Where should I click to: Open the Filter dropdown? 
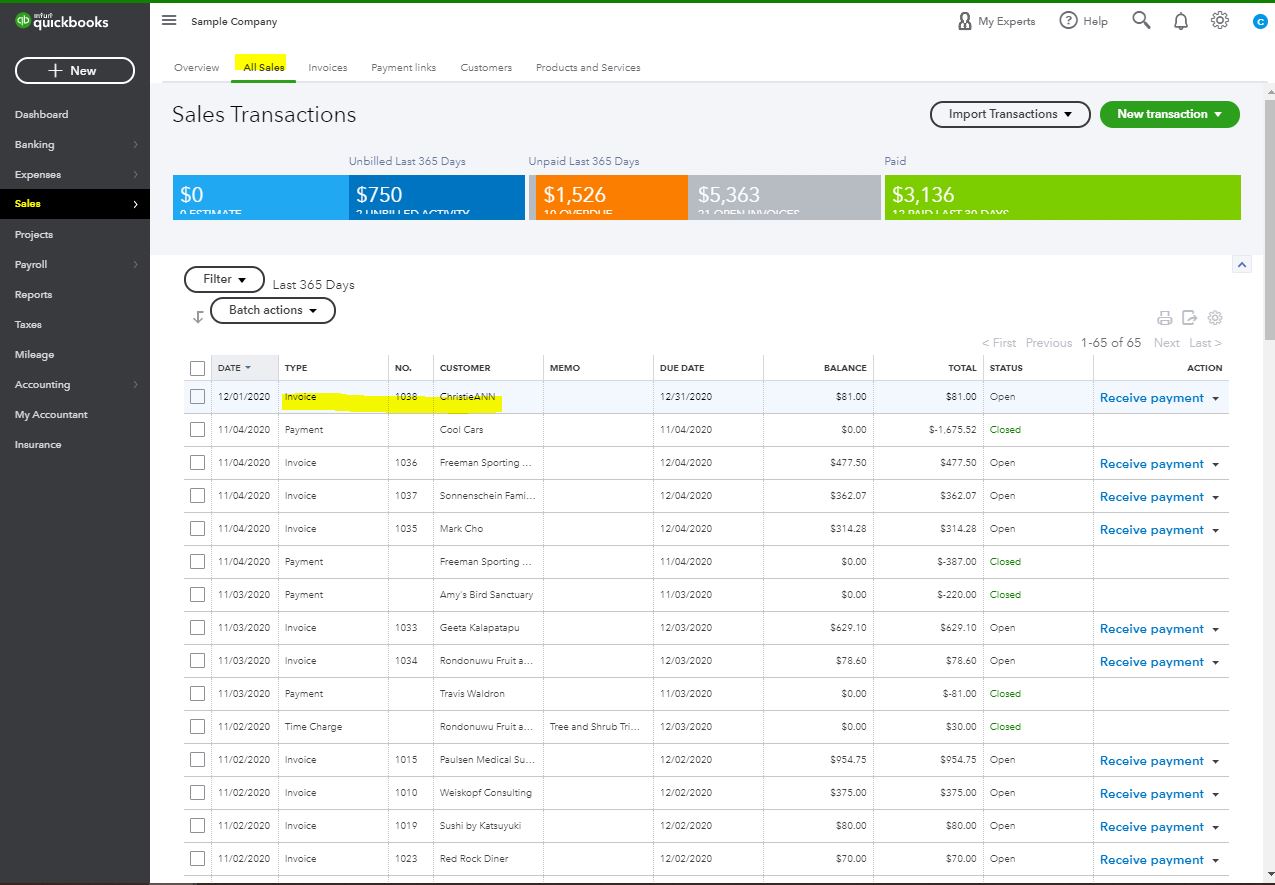225,280
